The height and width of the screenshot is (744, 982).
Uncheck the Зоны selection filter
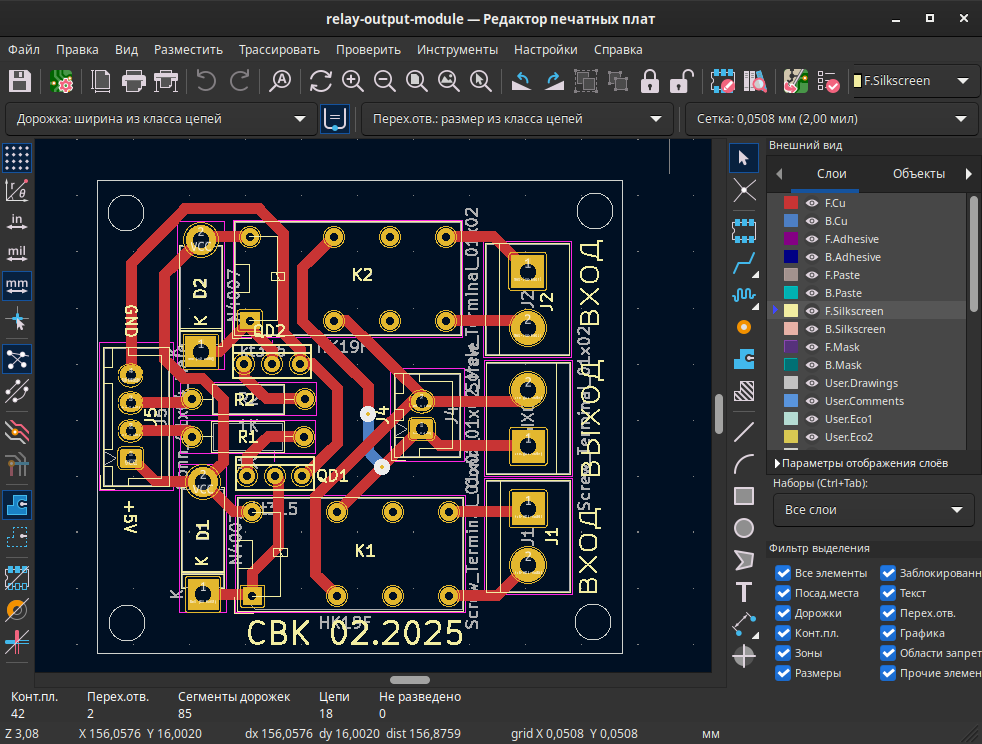tap(783, 653)
